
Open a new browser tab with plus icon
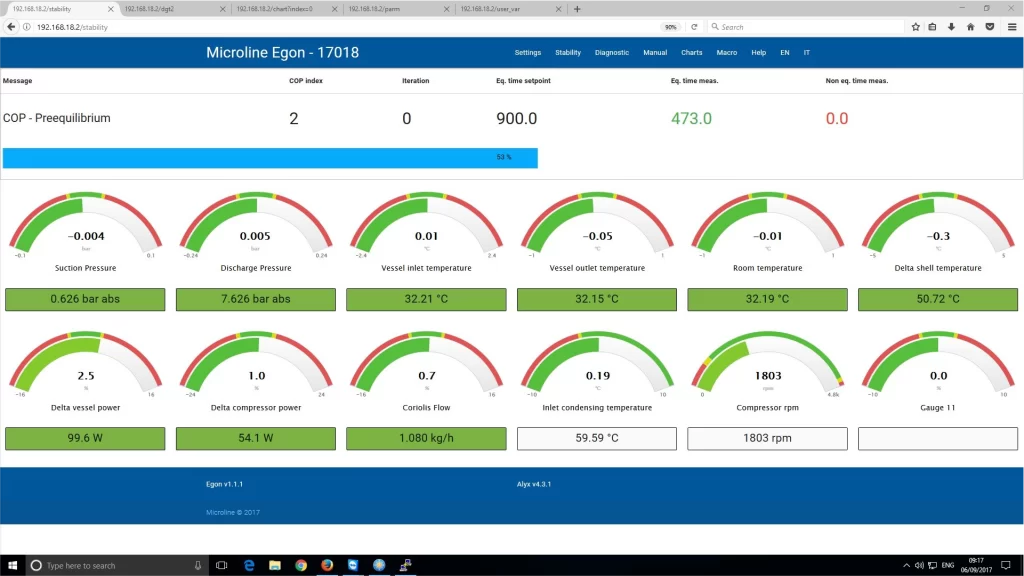(577, 9)
